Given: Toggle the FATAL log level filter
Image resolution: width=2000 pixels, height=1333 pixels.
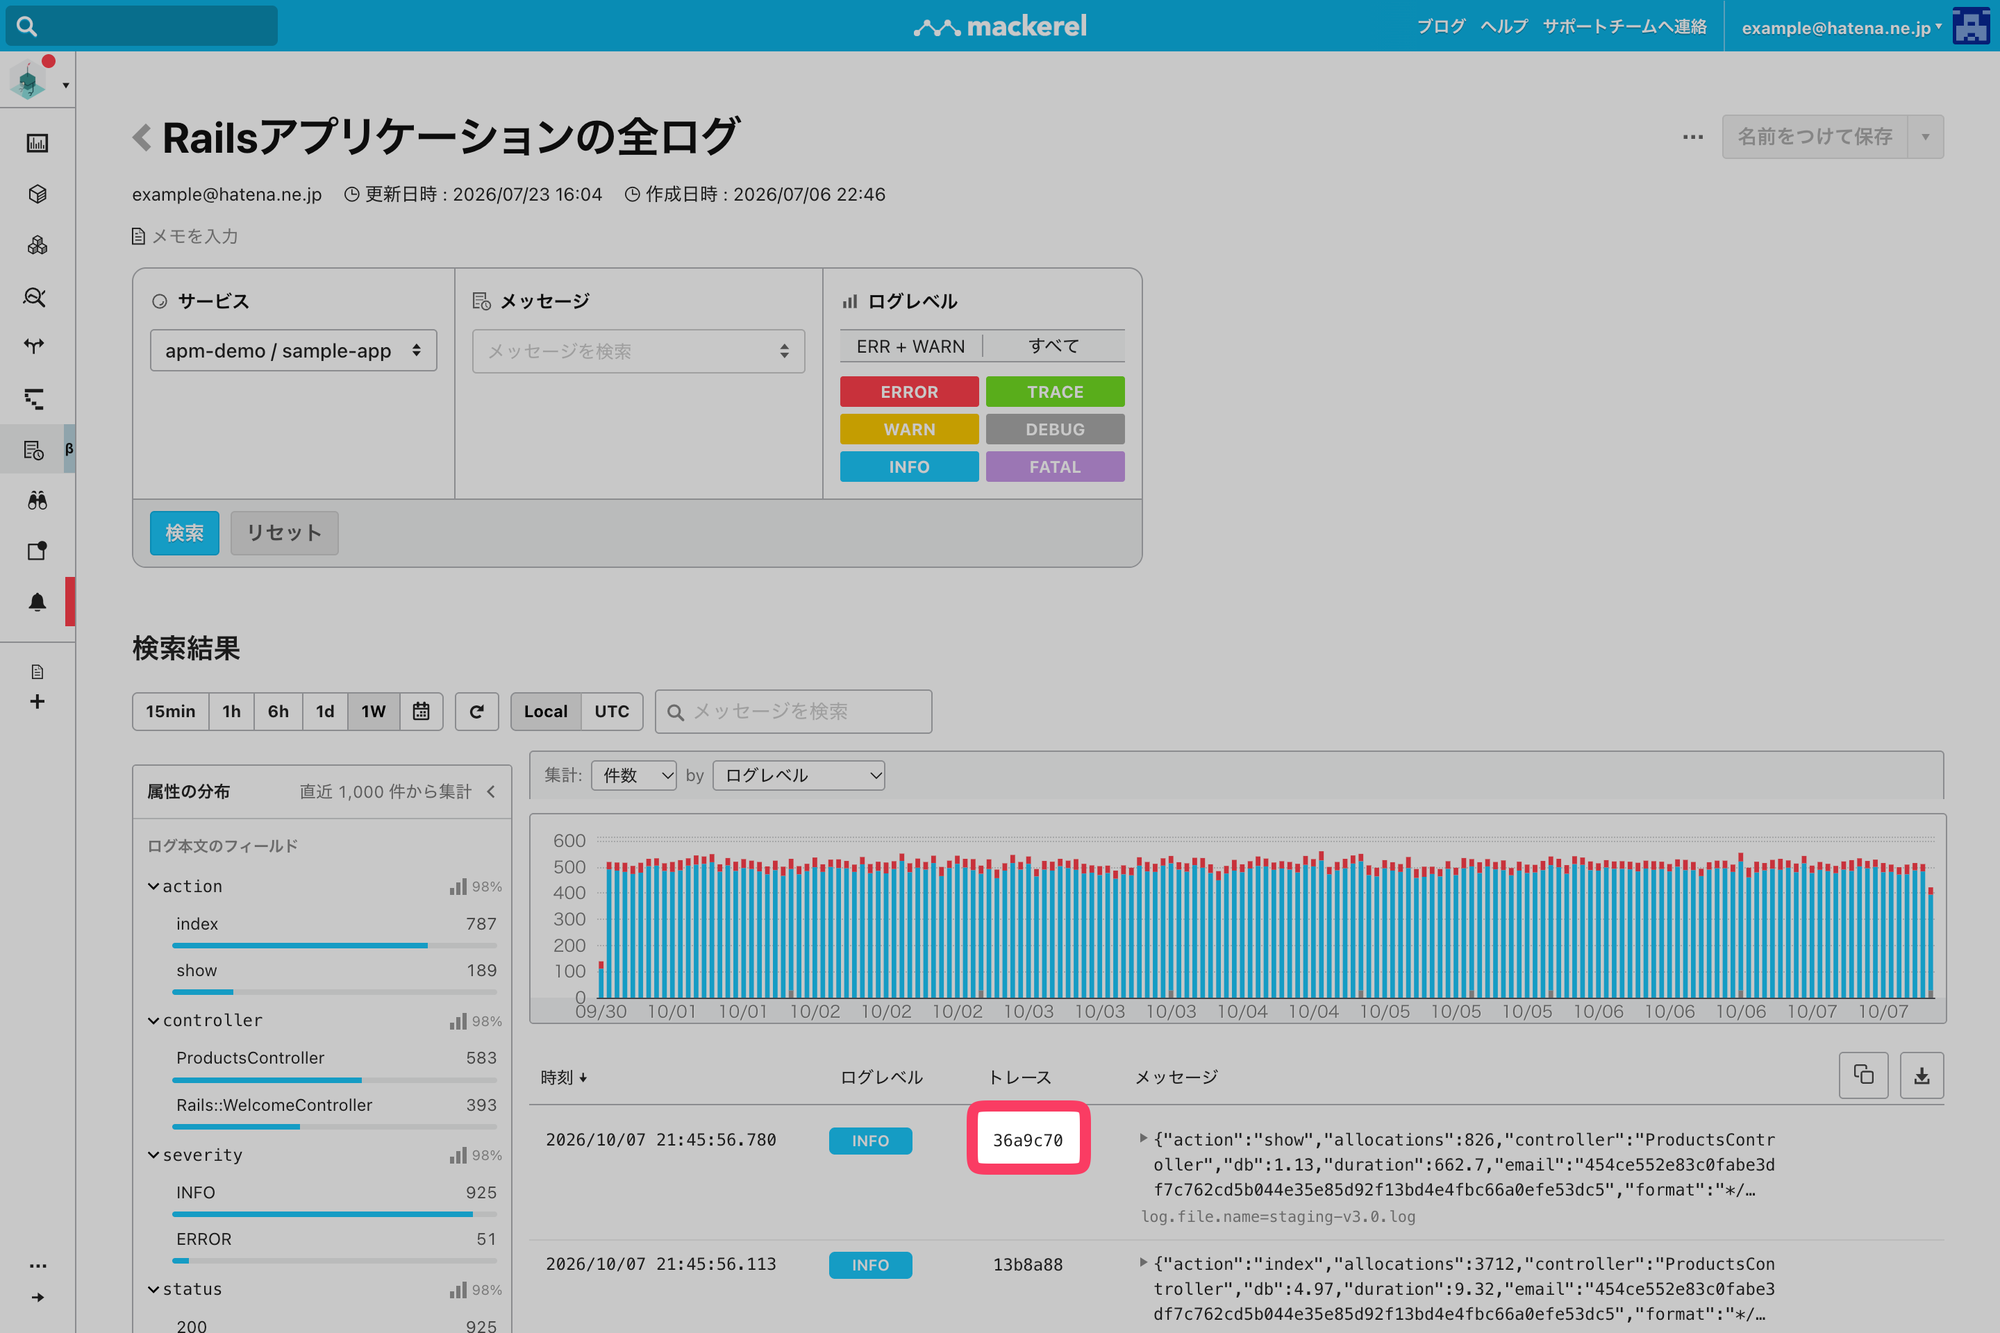Looking at the screenshot, I should (1055, 467).
